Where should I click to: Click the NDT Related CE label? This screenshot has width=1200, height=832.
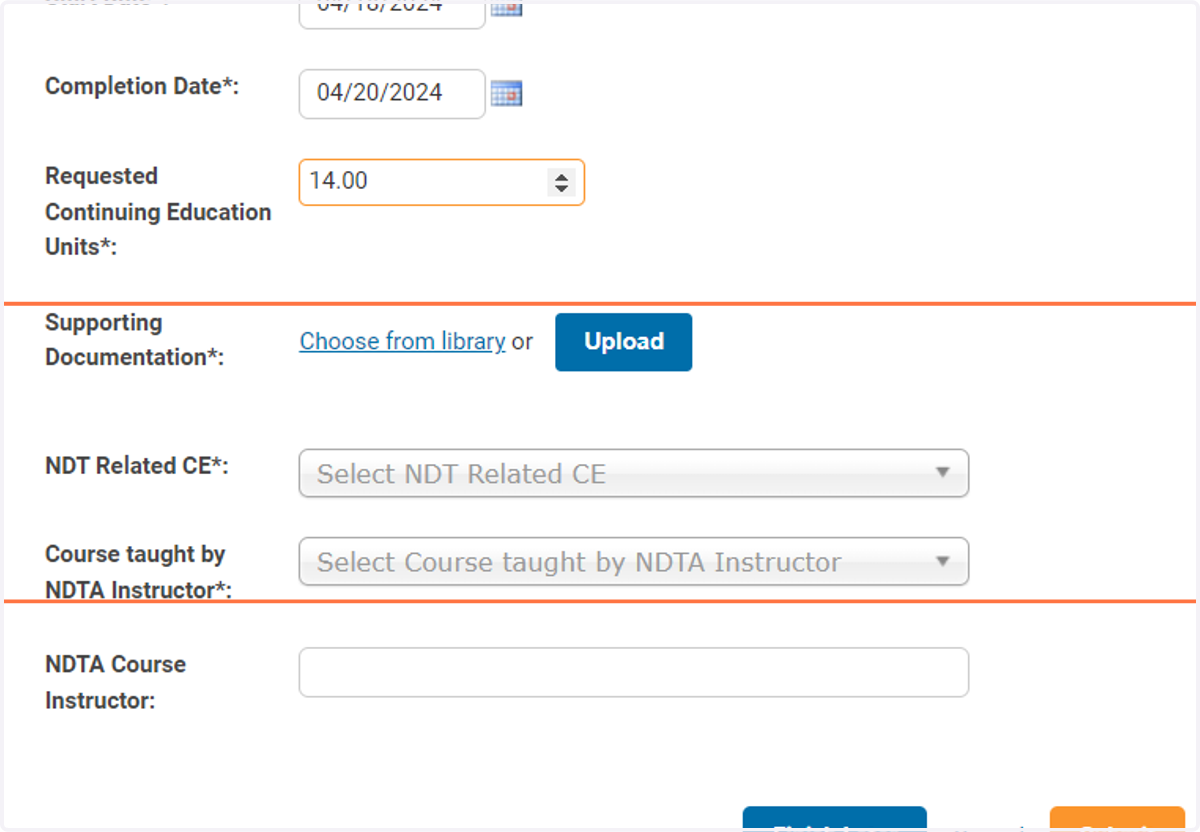click(x=137, y=466)
